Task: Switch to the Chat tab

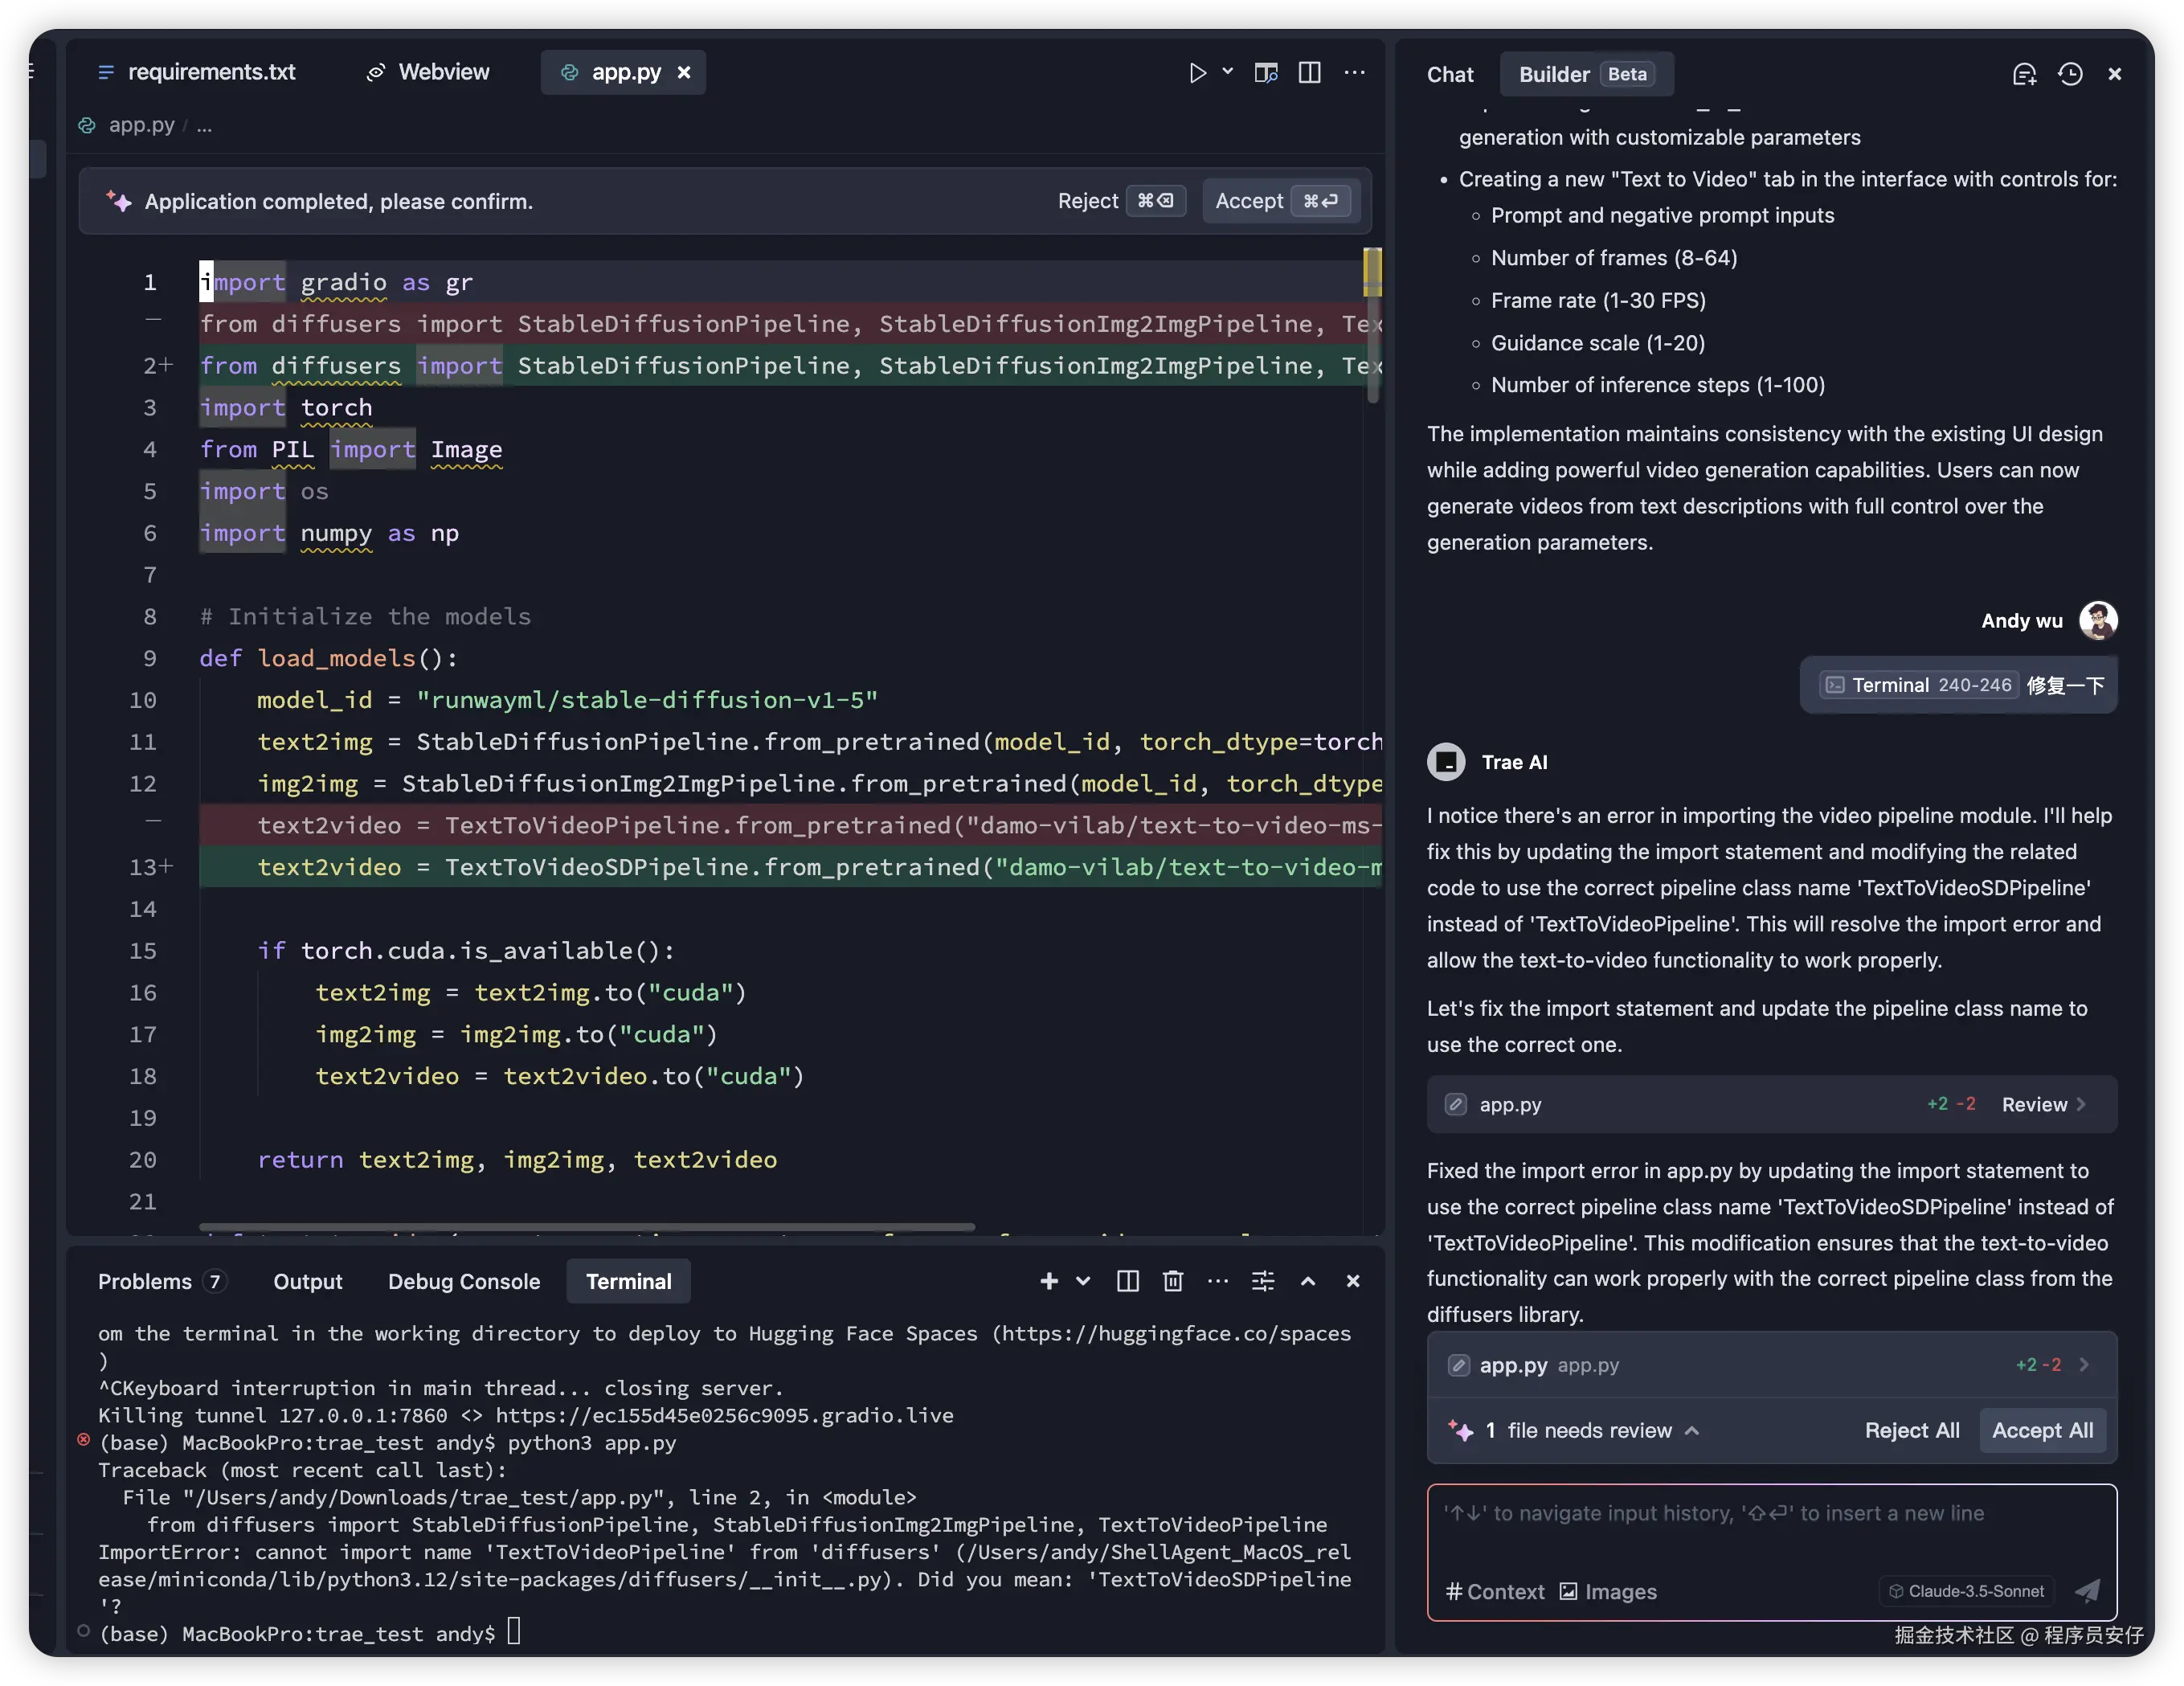Action: 1449,75
